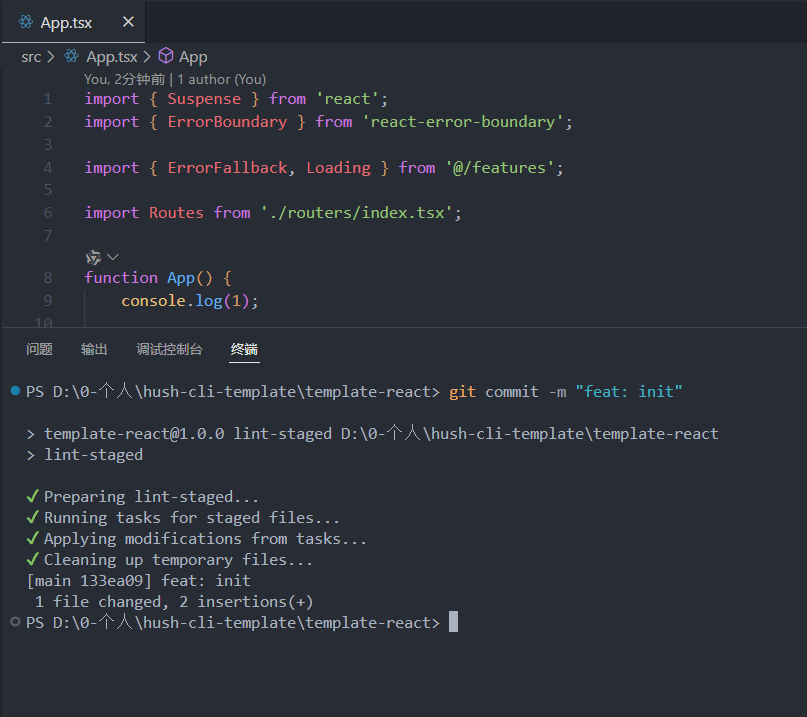
Task: Switch to the 输出 panel tab
Action: tap(94, 349)
